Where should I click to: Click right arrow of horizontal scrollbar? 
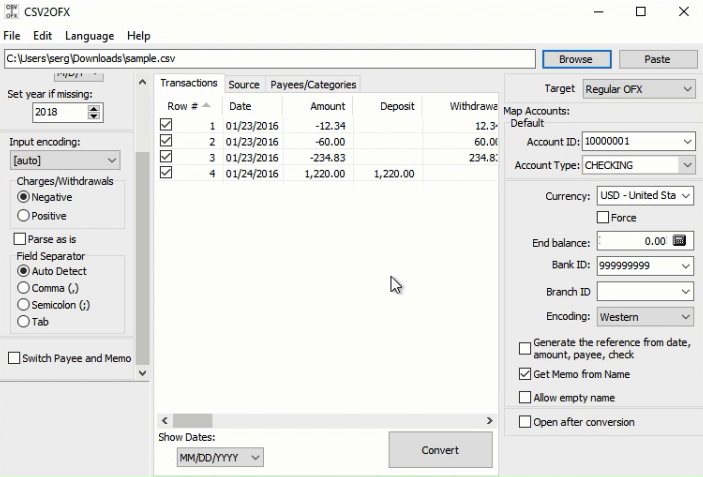(x=490, y=421)
